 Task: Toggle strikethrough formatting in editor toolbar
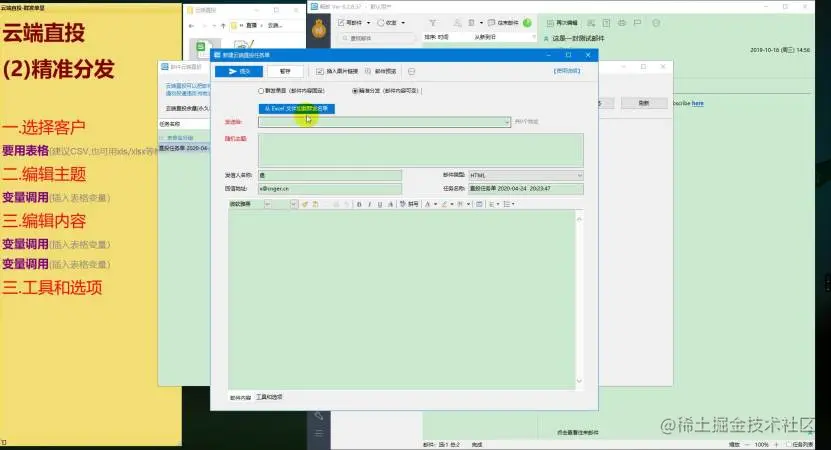point(391,204)
